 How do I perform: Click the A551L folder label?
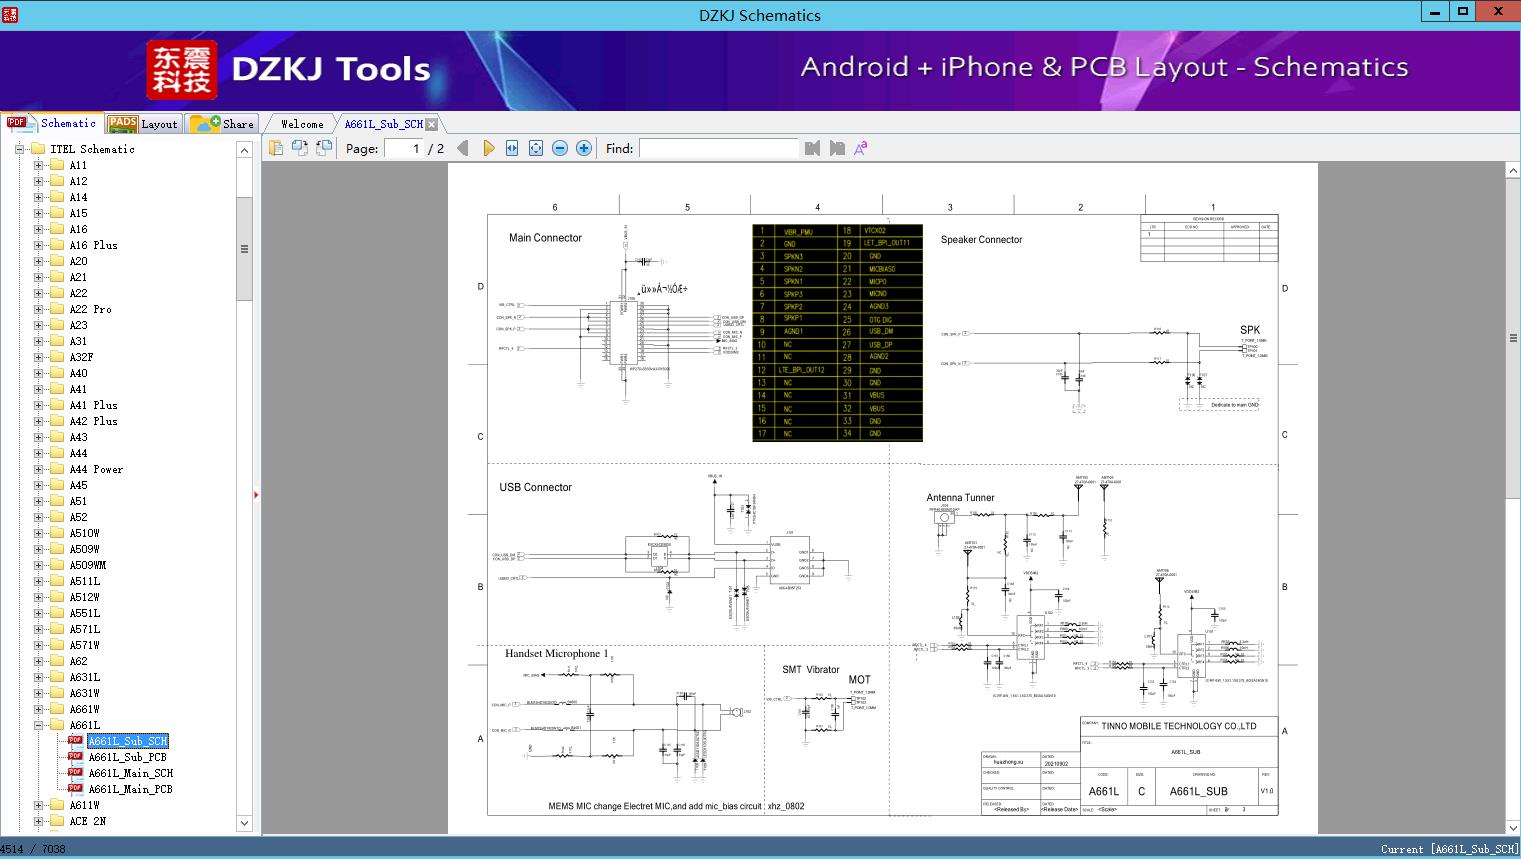pos(85,613)
